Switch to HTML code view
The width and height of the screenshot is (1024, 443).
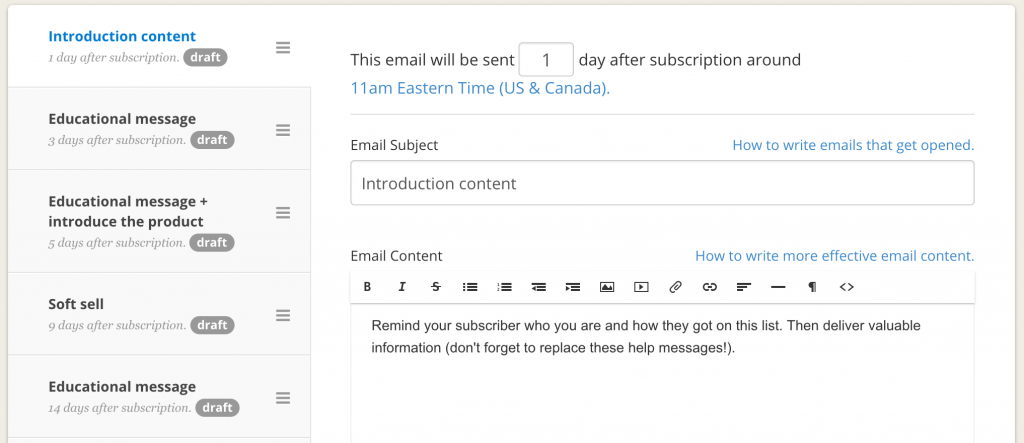click(846, 287)
